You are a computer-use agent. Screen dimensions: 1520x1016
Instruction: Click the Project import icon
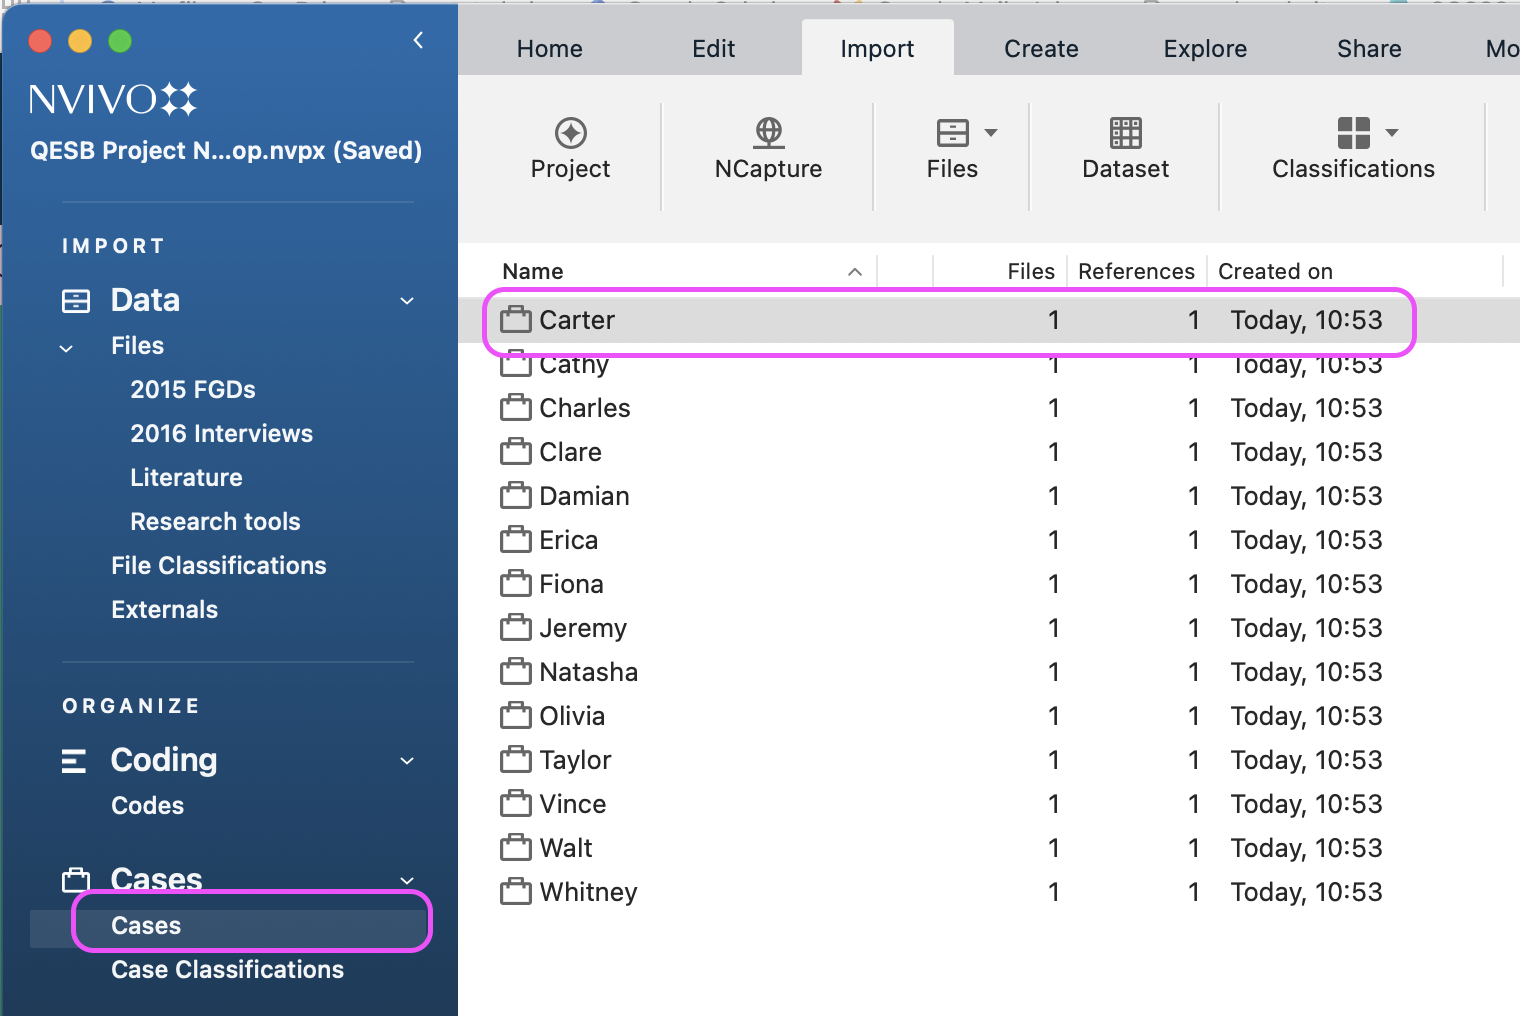[x=570, y=133]
